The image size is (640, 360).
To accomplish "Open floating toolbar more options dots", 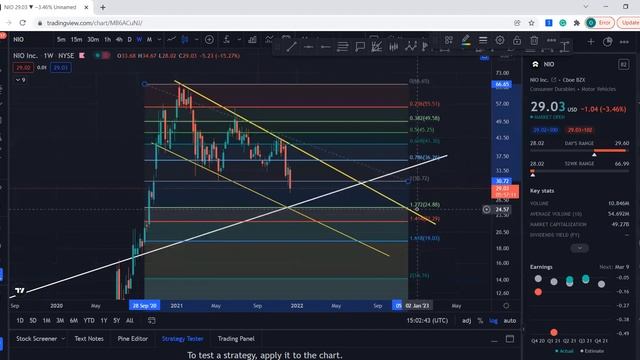I will (x=551, y=40).
